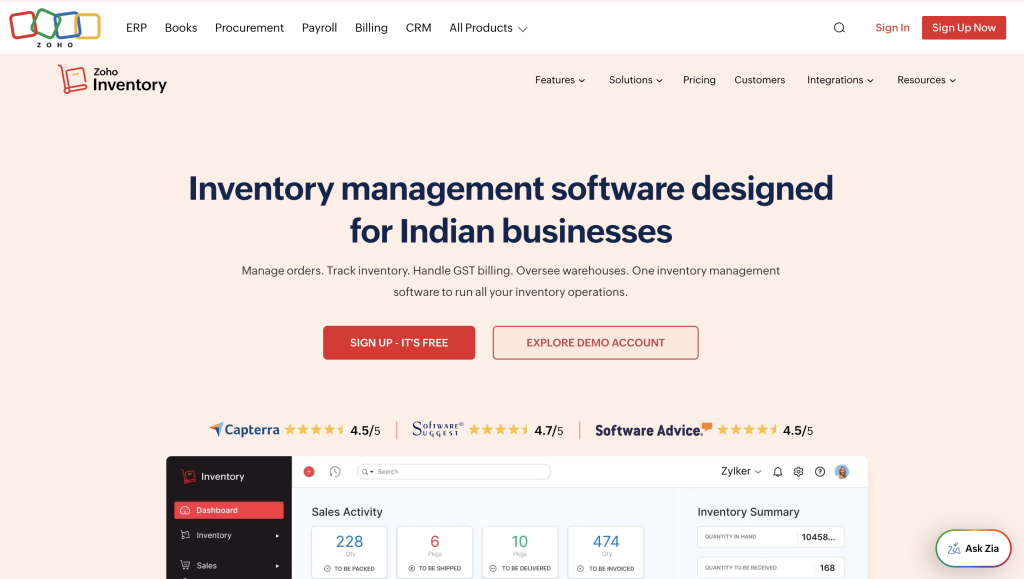Open the search filter dropdown arrow

(372, 472)
